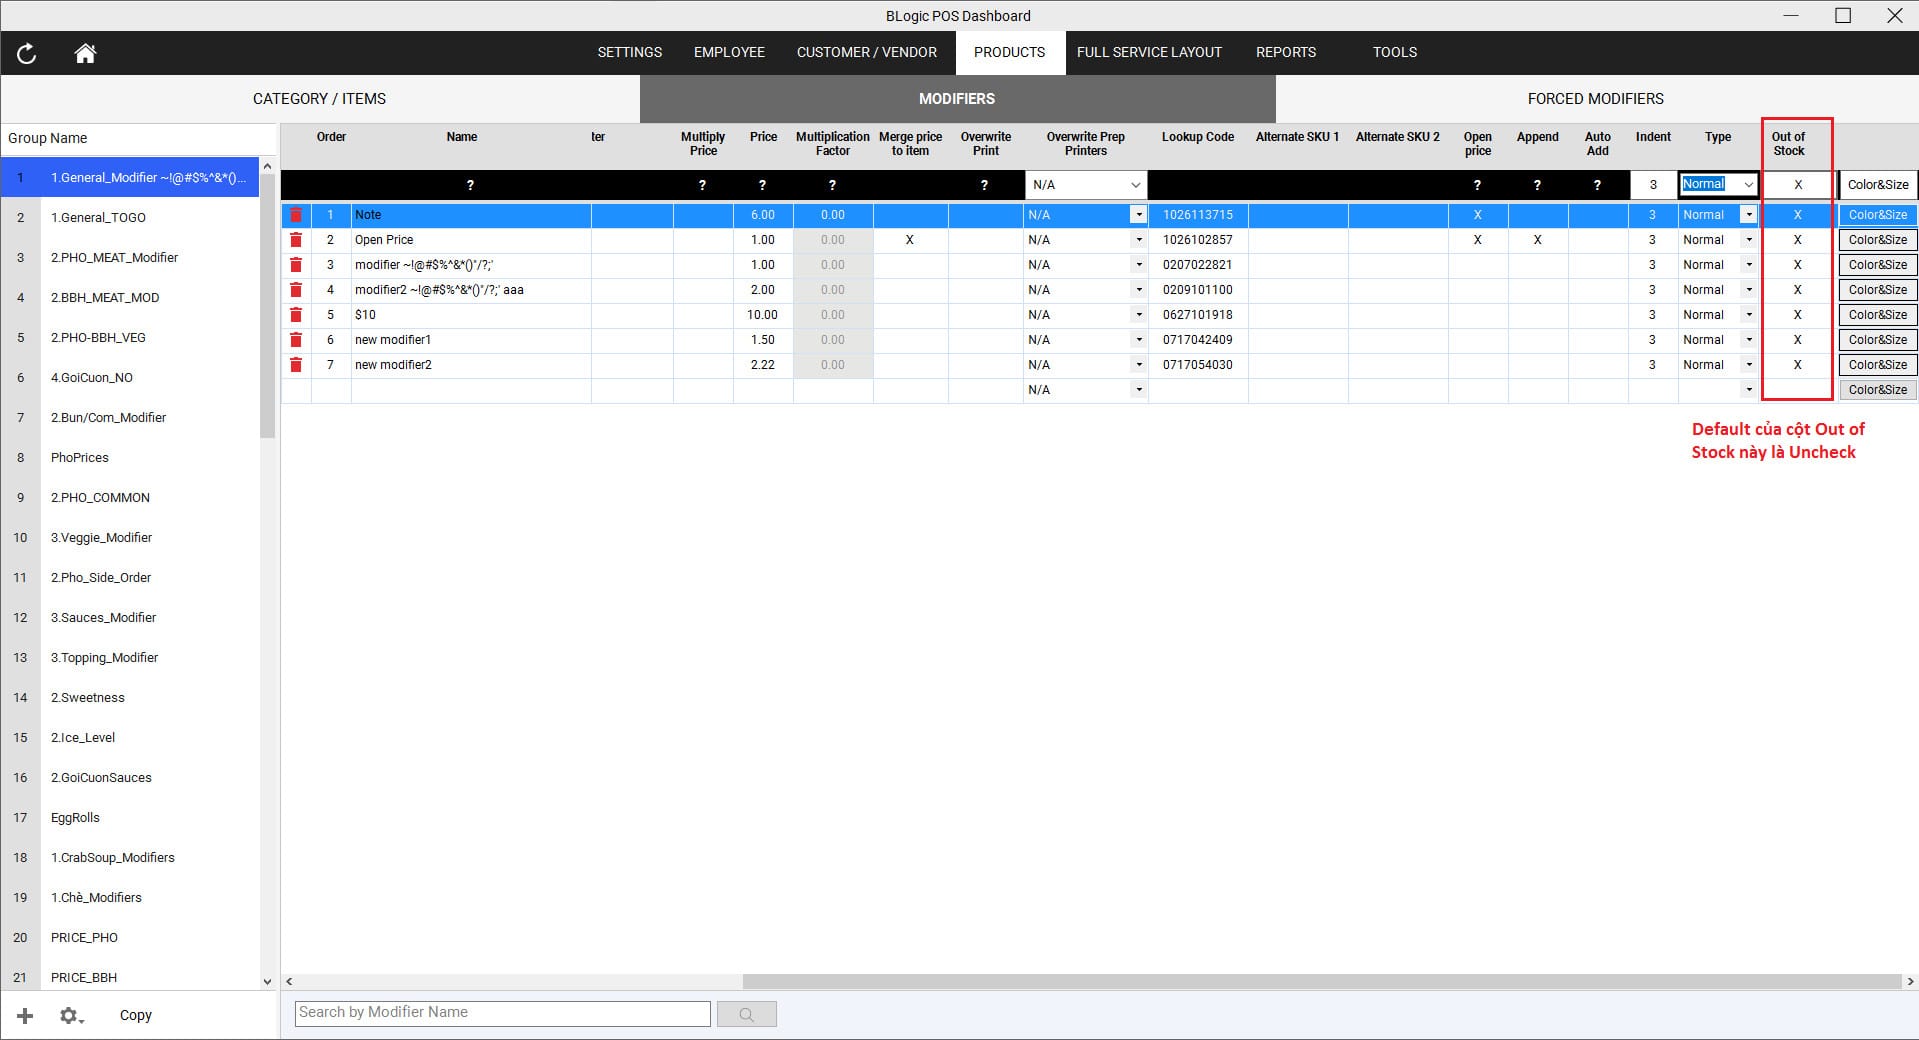
Task: Click the magnifier search button
Action: point(746,1014)
